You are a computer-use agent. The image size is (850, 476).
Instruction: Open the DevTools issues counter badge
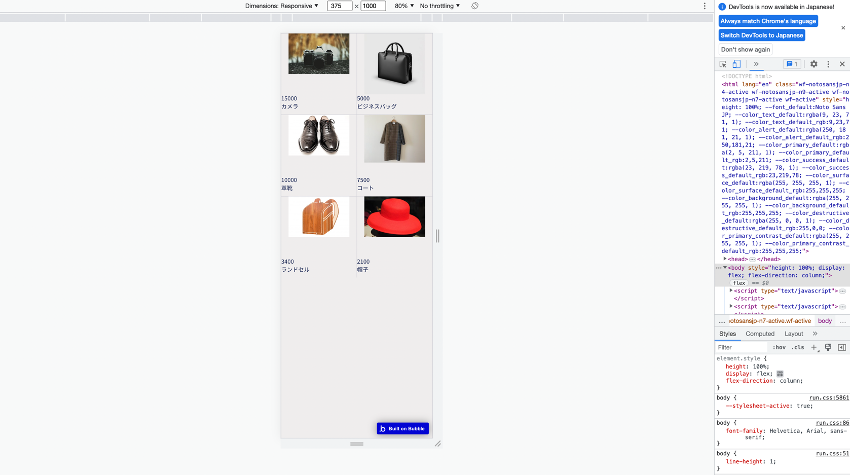792,64
